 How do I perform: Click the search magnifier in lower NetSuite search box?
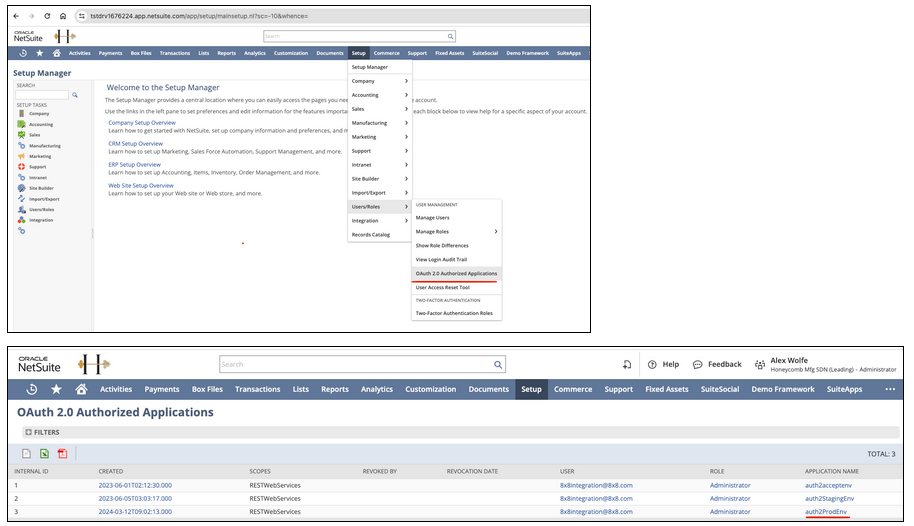pos(498,364)
